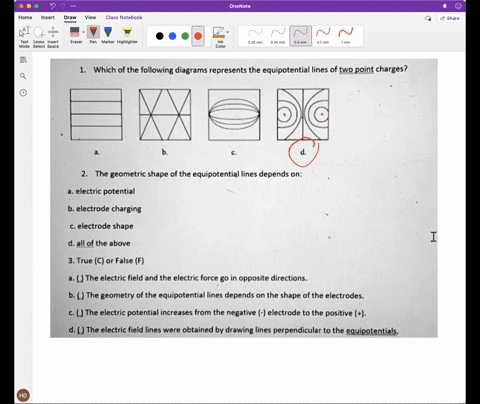Click the statement about potential increasing from negative electrode
The width and height of the screenshot is (480, 404).
click(217, 313)
